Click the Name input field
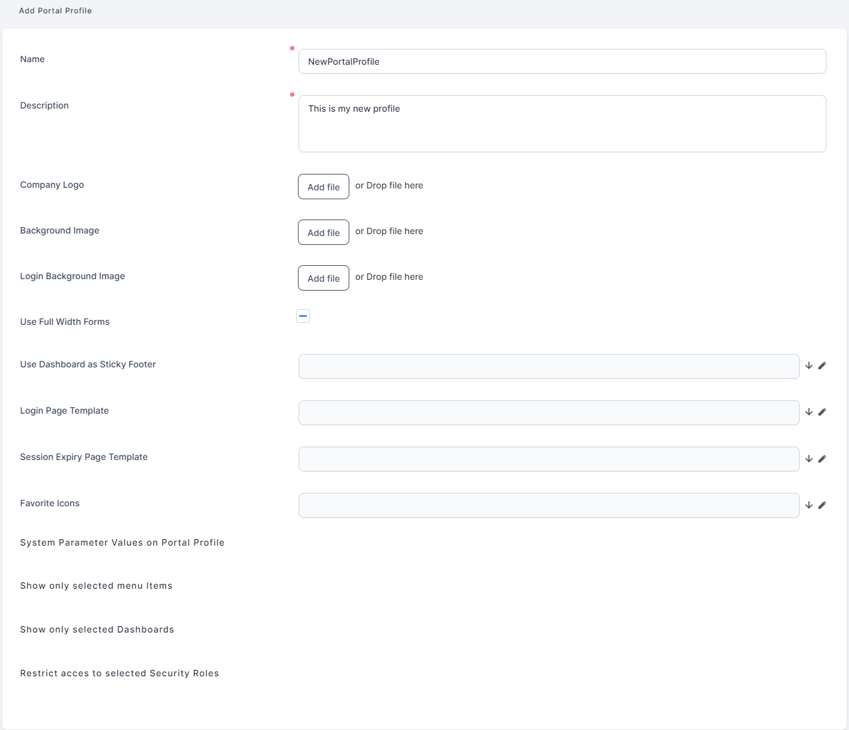The height and width of the screenshot is (730, 849). coord(562,61)
